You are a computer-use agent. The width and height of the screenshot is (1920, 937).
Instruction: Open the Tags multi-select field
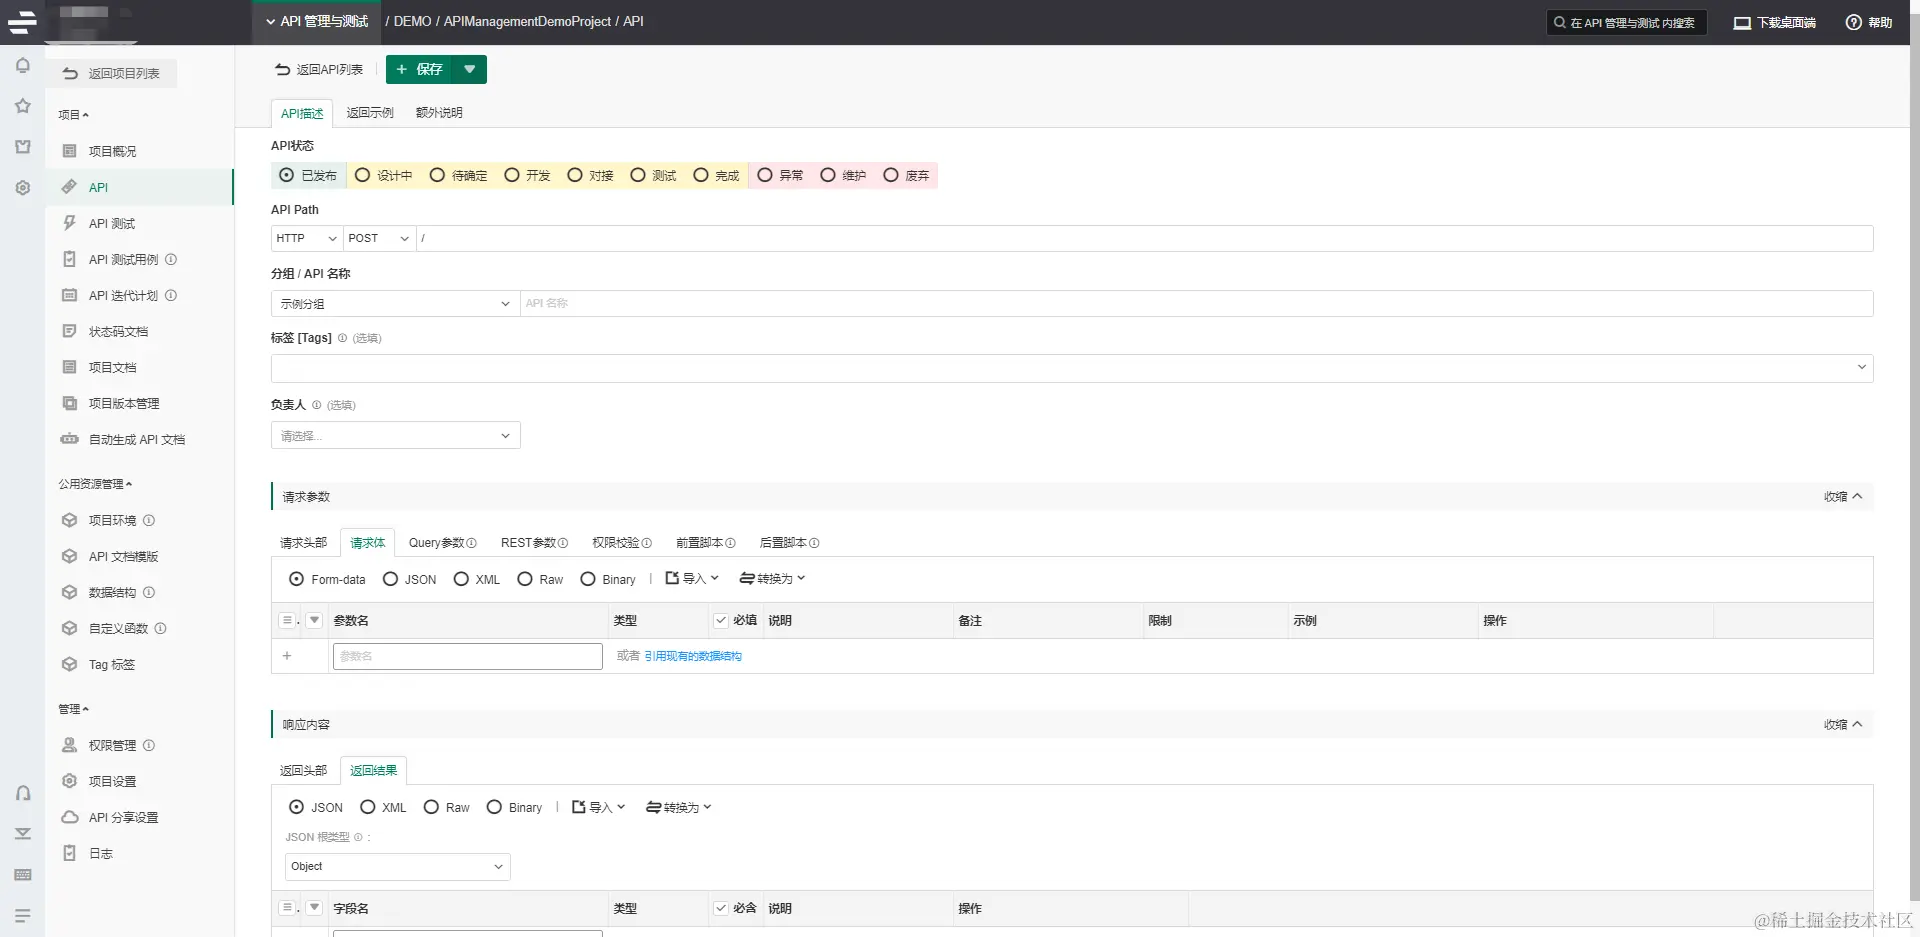click(x=1072, y=368)
